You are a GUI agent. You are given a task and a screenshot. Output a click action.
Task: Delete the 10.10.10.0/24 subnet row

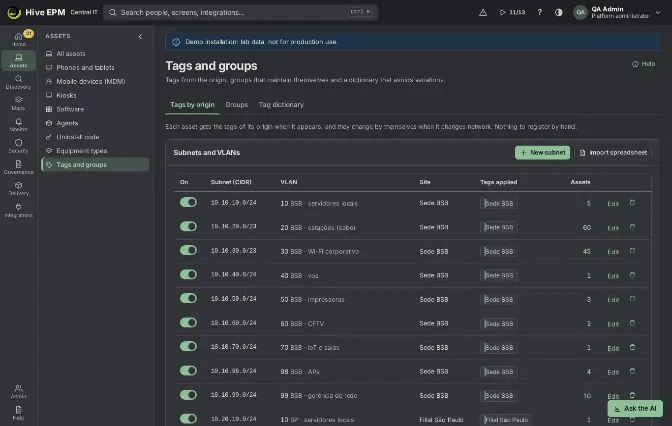click(632, 203)
